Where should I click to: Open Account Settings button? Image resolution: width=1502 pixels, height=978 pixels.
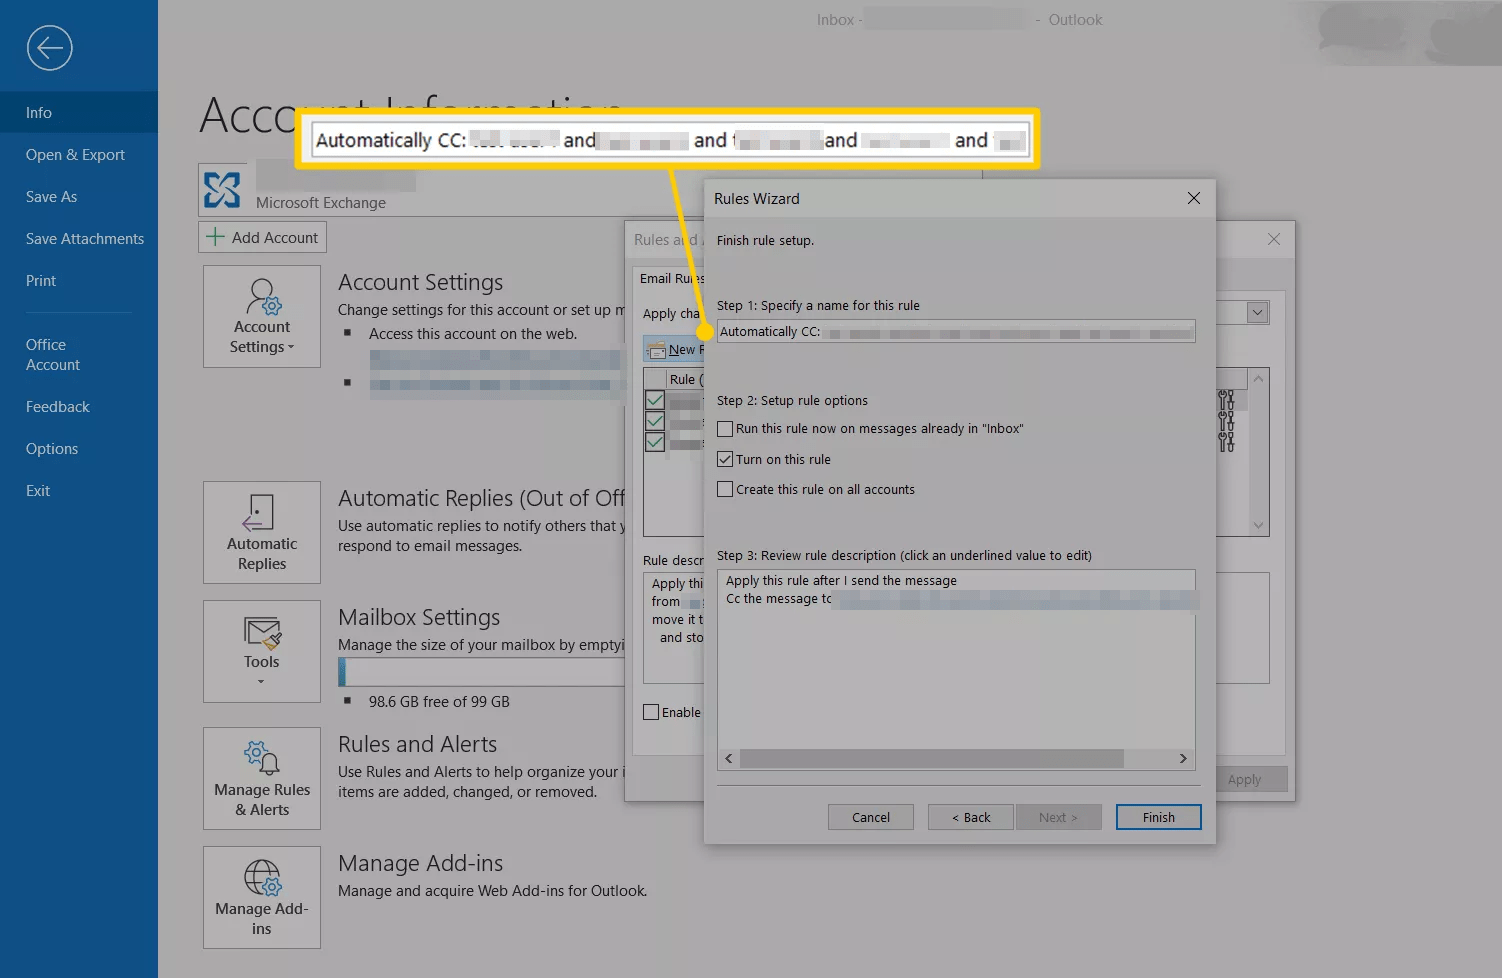click(262, 316)
